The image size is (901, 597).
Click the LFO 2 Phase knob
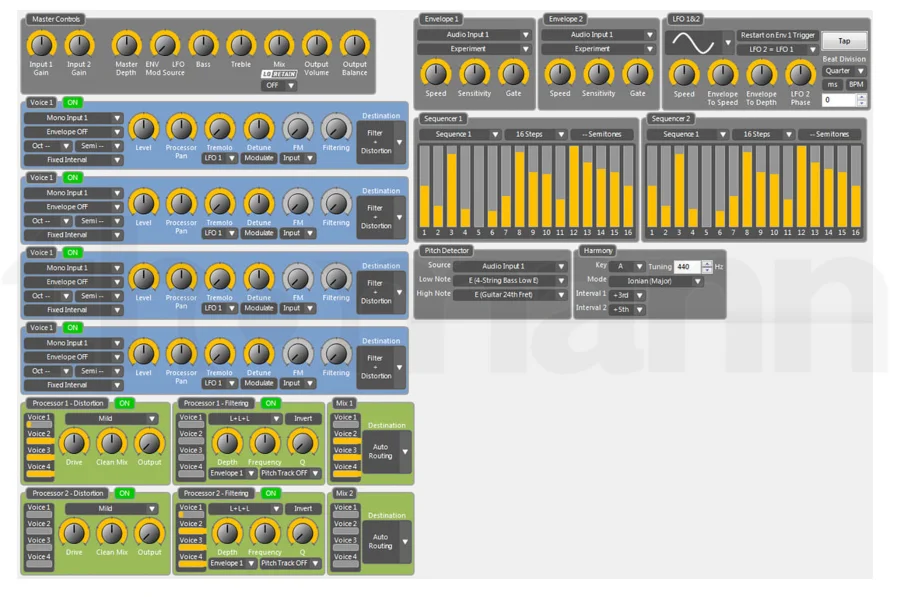click(800, 73)
